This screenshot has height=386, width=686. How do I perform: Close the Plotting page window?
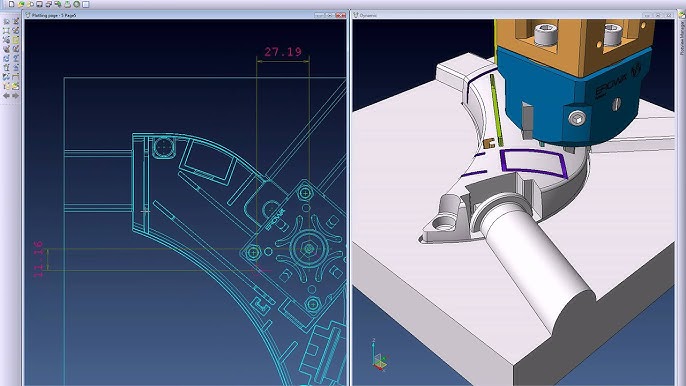pos(340,15)
